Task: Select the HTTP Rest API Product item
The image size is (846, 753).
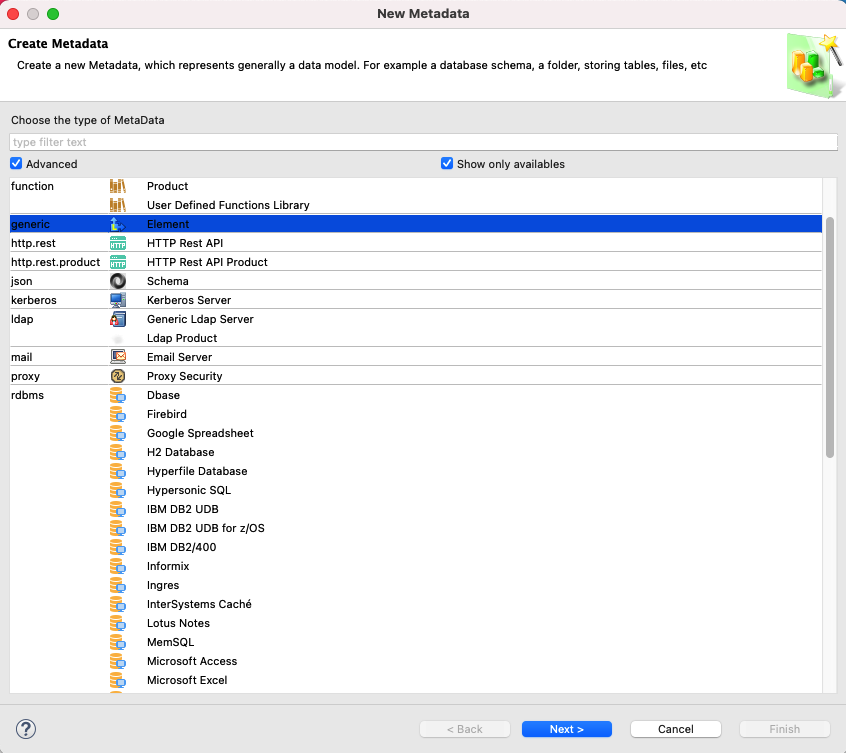Action: (x=207, y=262)
